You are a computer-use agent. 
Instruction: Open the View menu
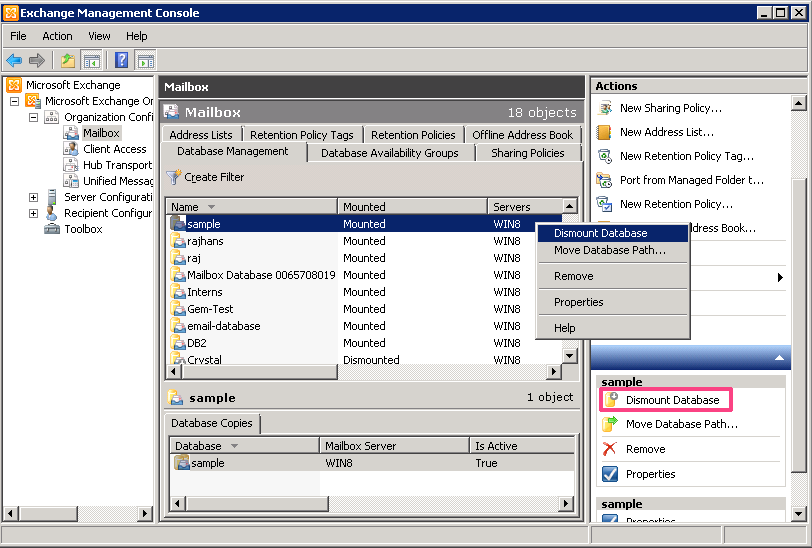tap(99, 36)
